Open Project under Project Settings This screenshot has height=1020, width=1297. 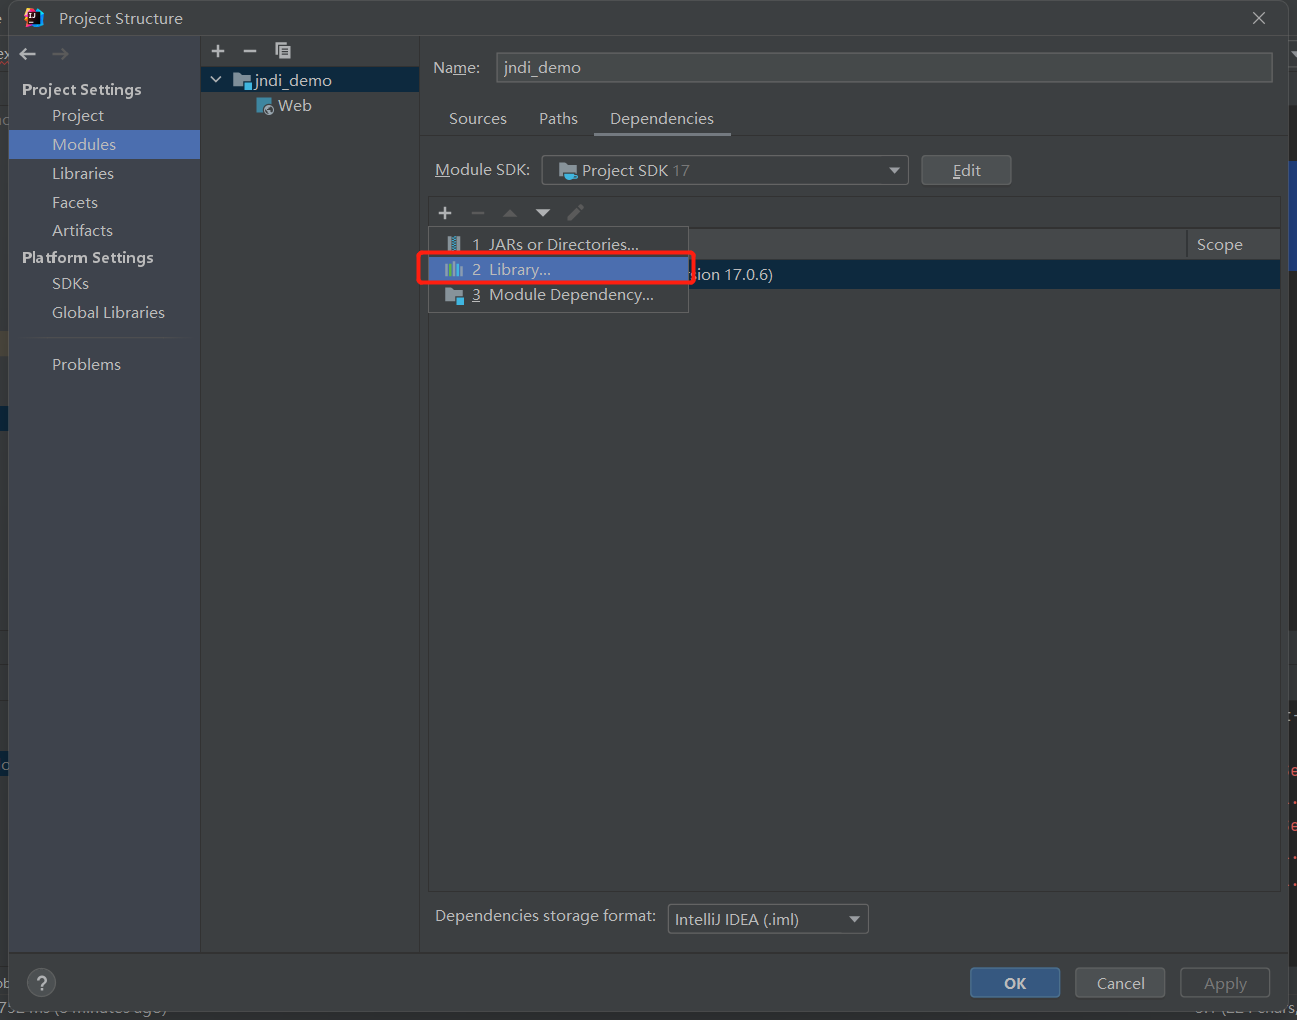pyautogui.click(x=78, y=116)
